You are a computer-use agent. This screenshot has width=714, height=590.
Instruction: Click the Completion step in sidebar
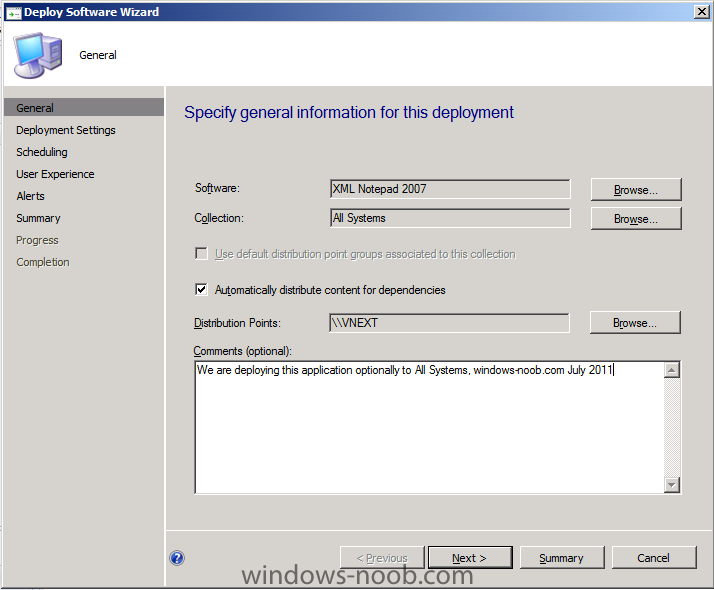tap(43, 262)
